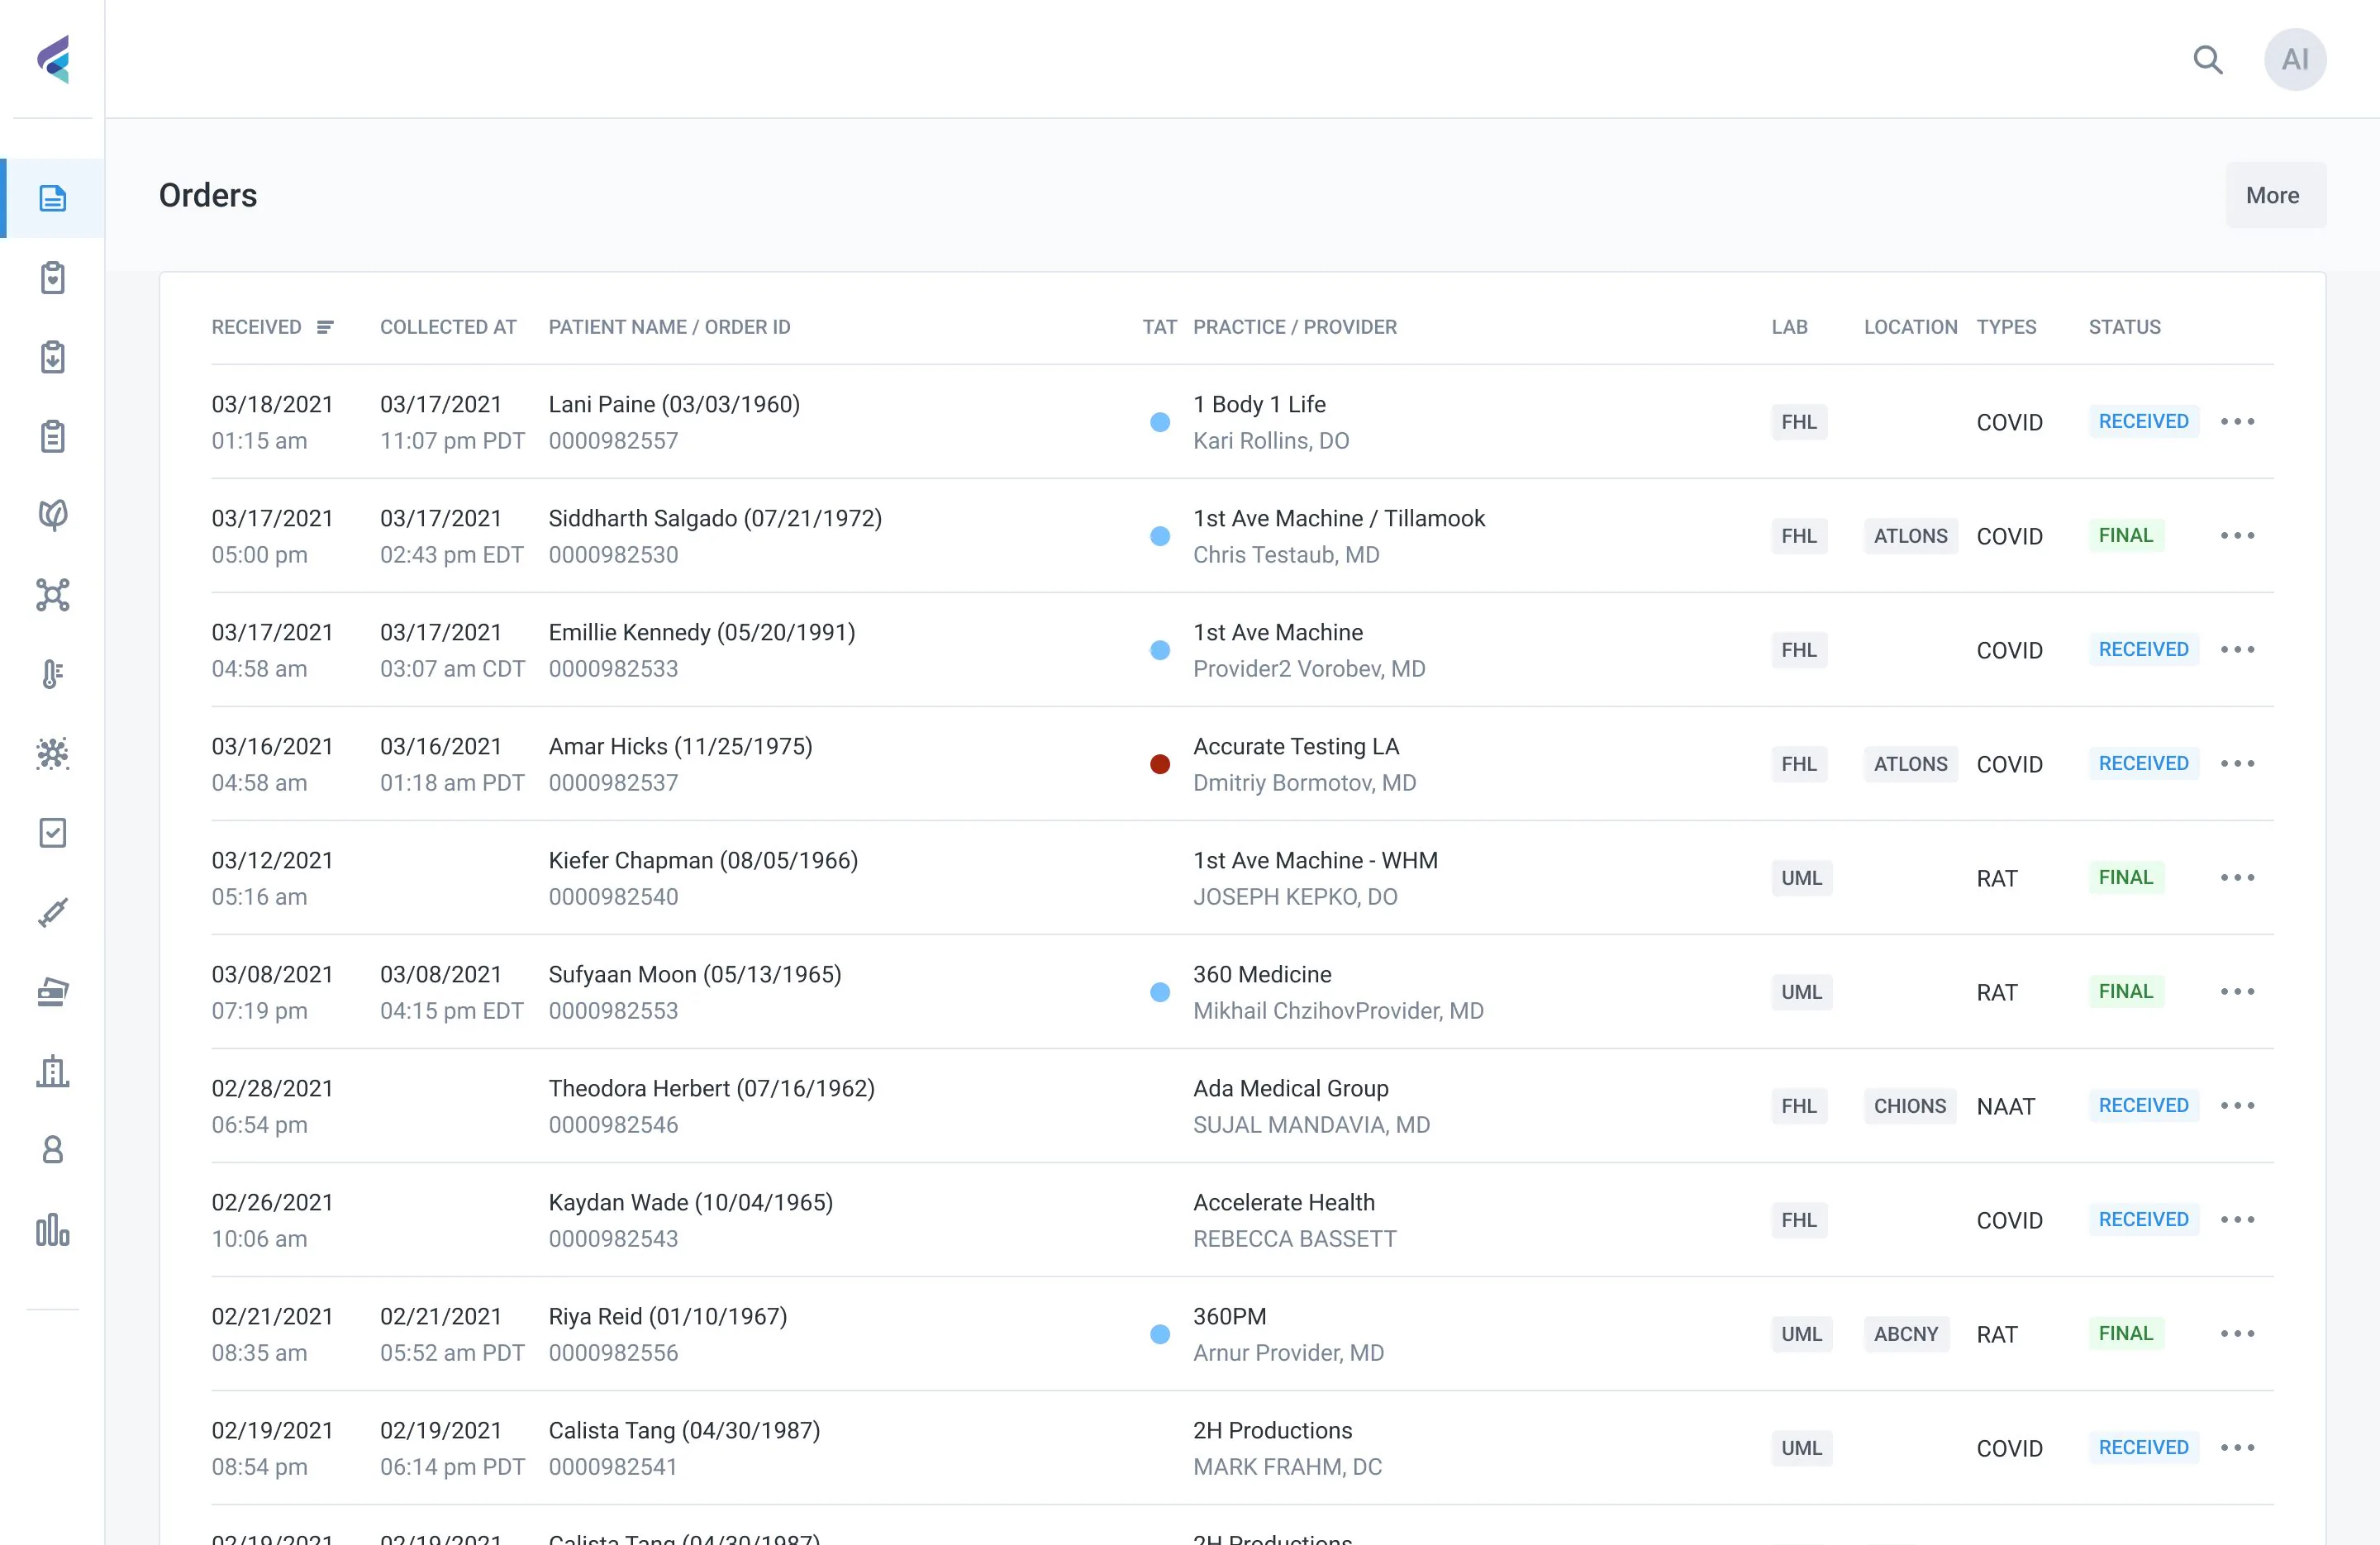This screenshot has height=1545, width=2380.
Task: Select order ID 0000982543
Action: (x=613, y=1239)
